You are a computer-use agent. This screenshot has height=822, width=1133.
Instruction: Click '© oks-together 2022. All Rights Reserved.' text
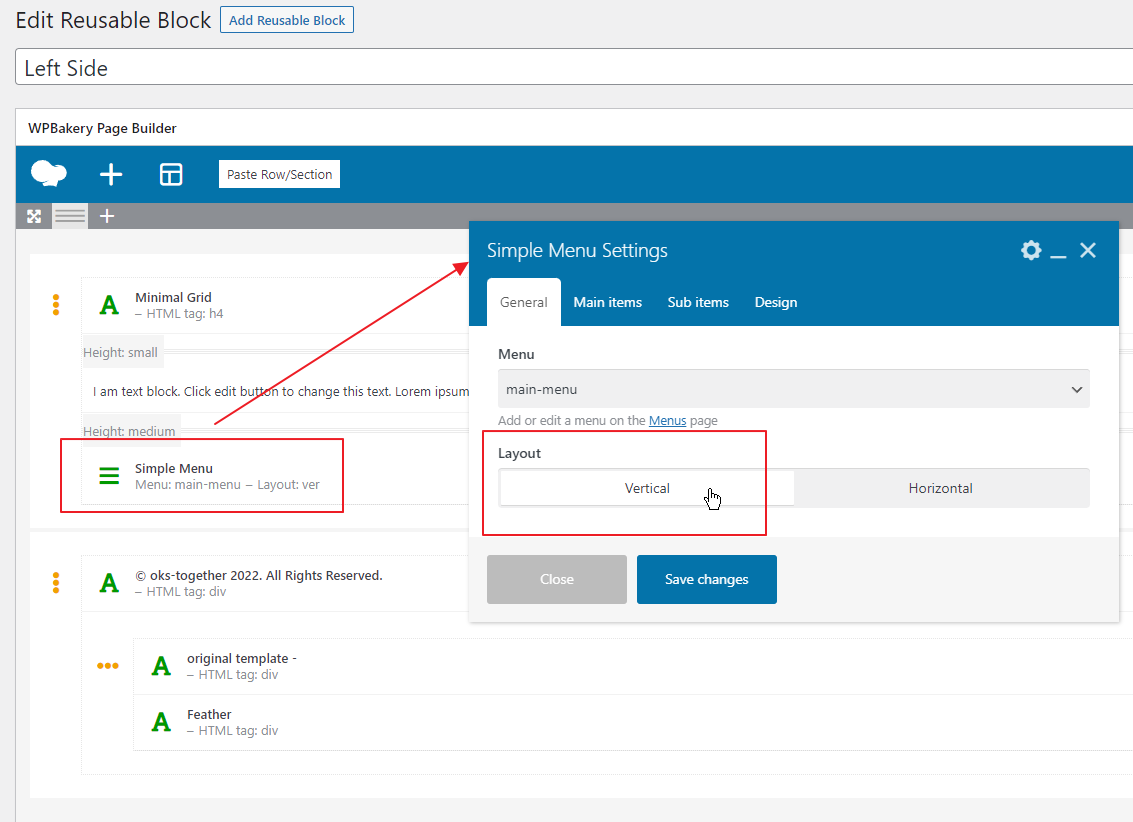[x=259, y=575]
